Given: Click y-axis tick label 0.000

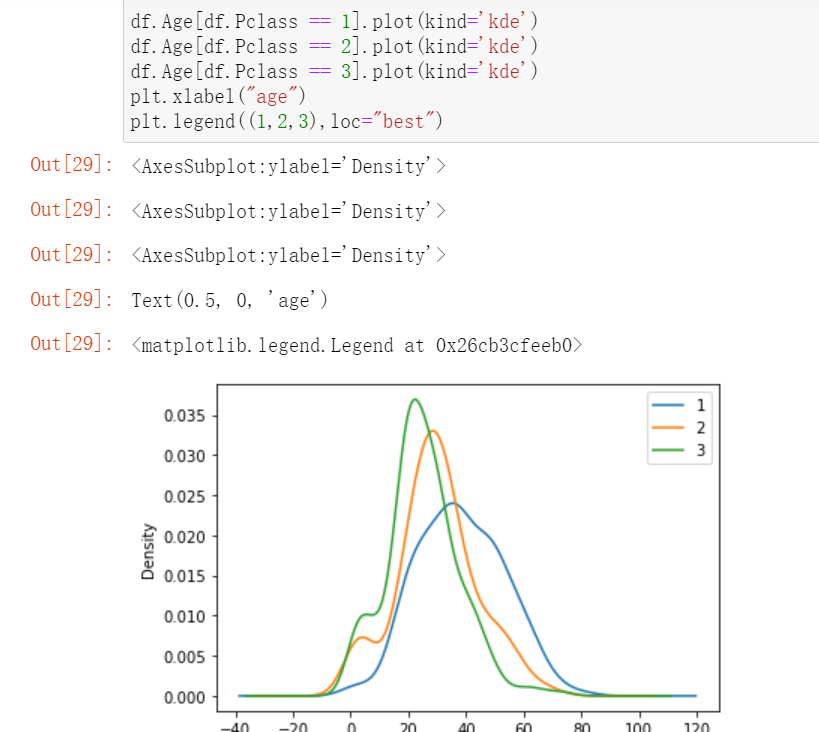Looking at the screenshot, I should click(184, 697).
